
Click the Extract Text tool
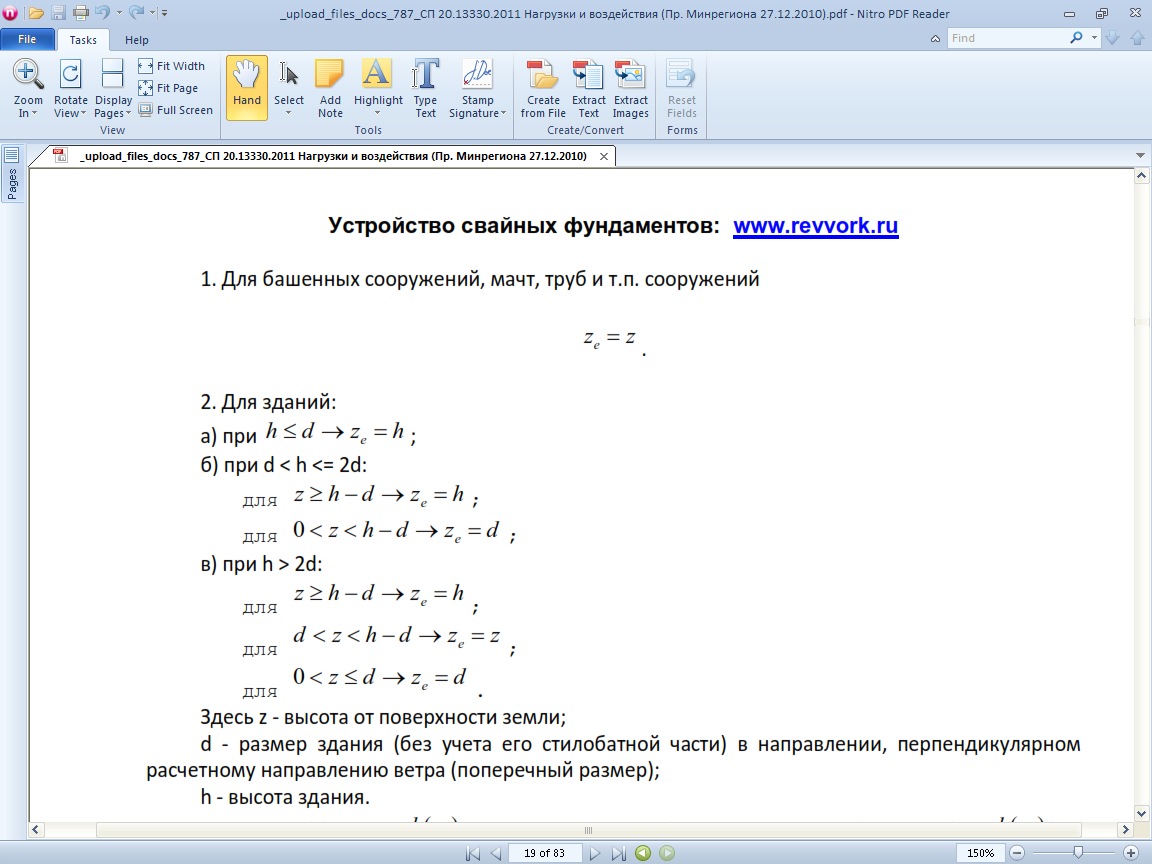(588, 87)
